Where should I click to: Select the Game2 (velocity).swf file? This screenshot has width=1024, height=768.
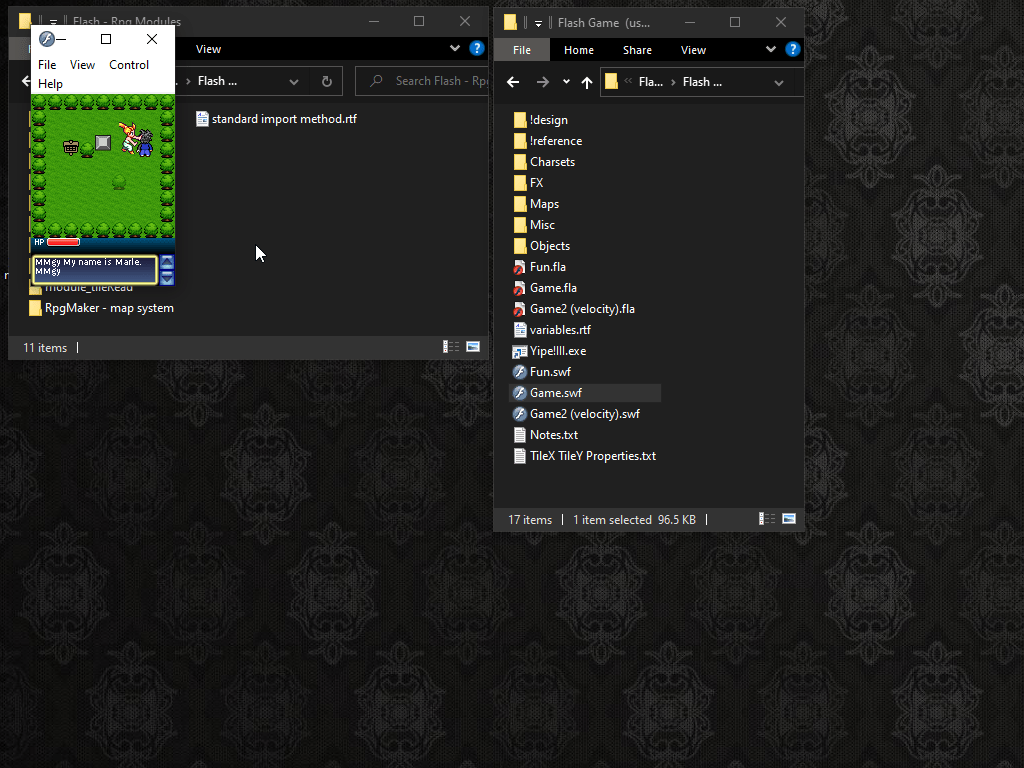point(584,414)
